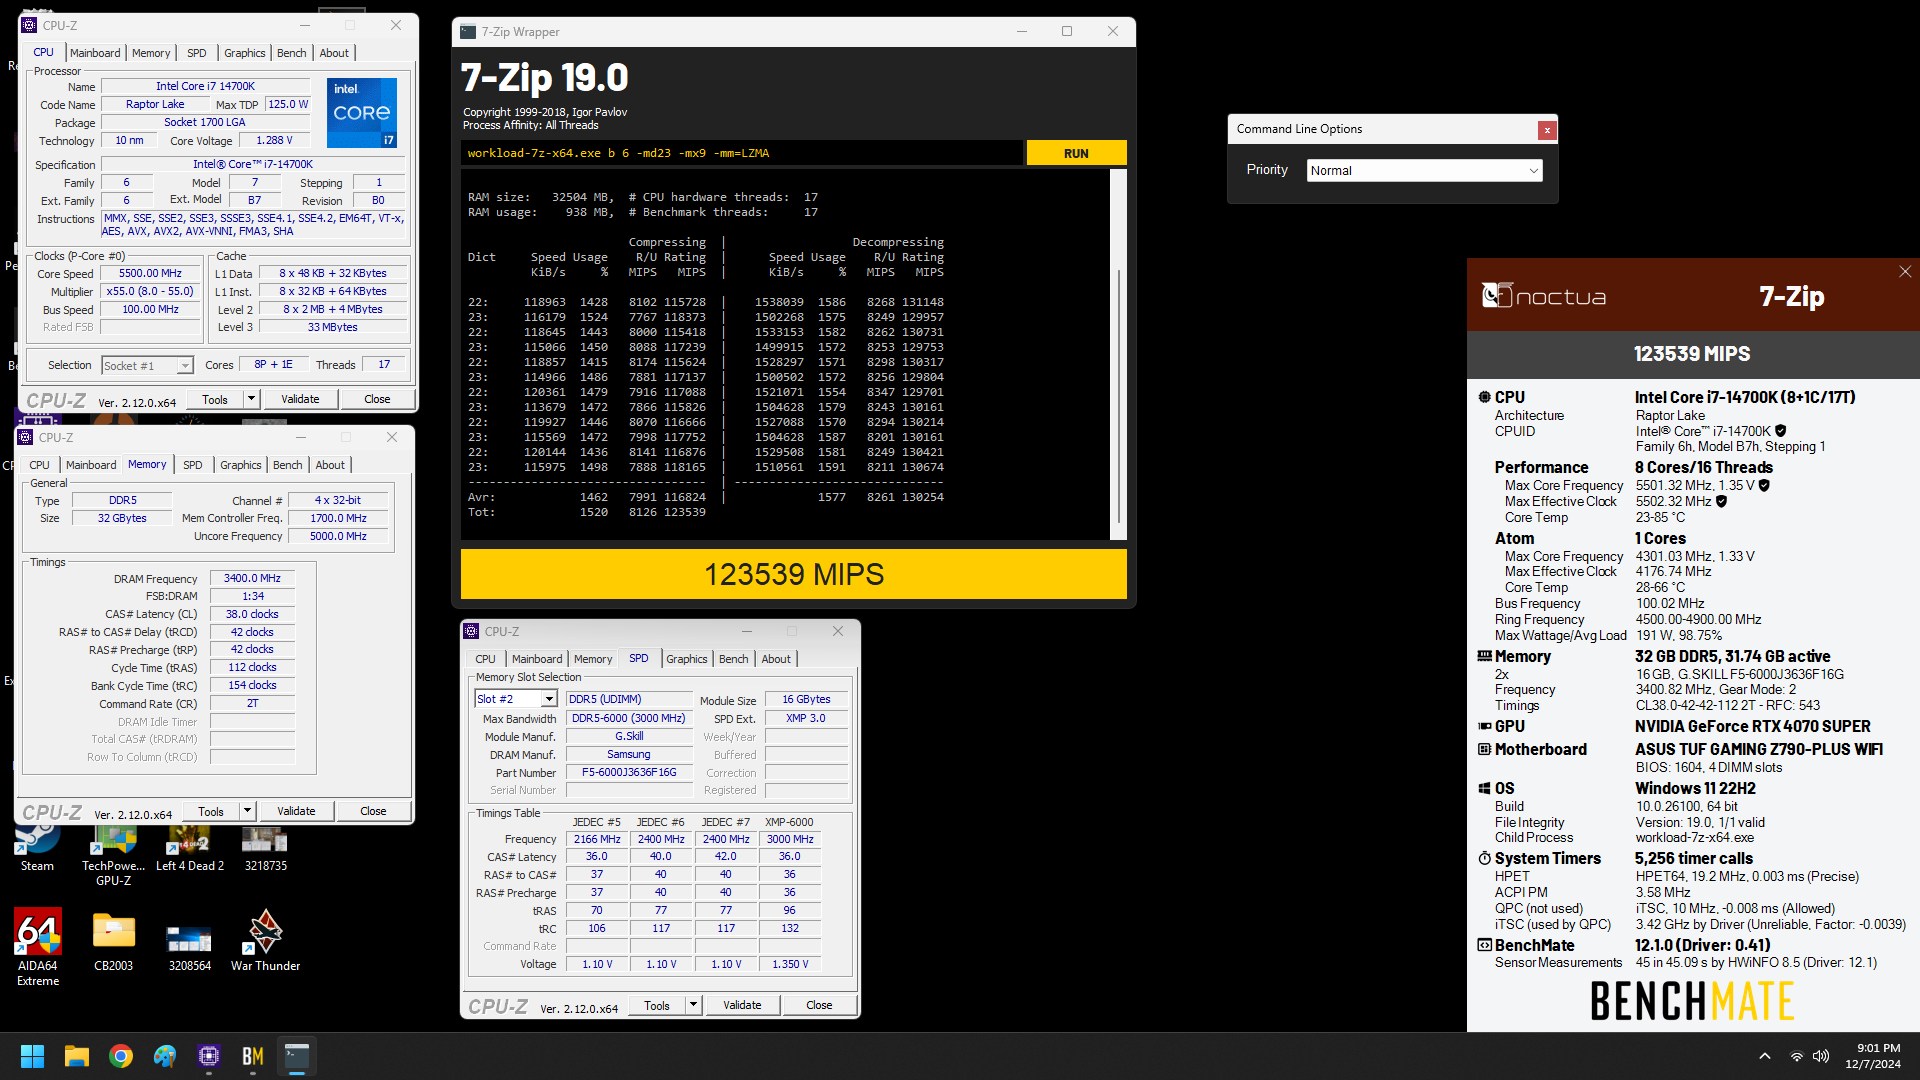Image resolution: width=1920 pixels, height=1080 pixels.
Task: Expand Tools arrow in Memory CPU-Z window
Action: point(247,811)
